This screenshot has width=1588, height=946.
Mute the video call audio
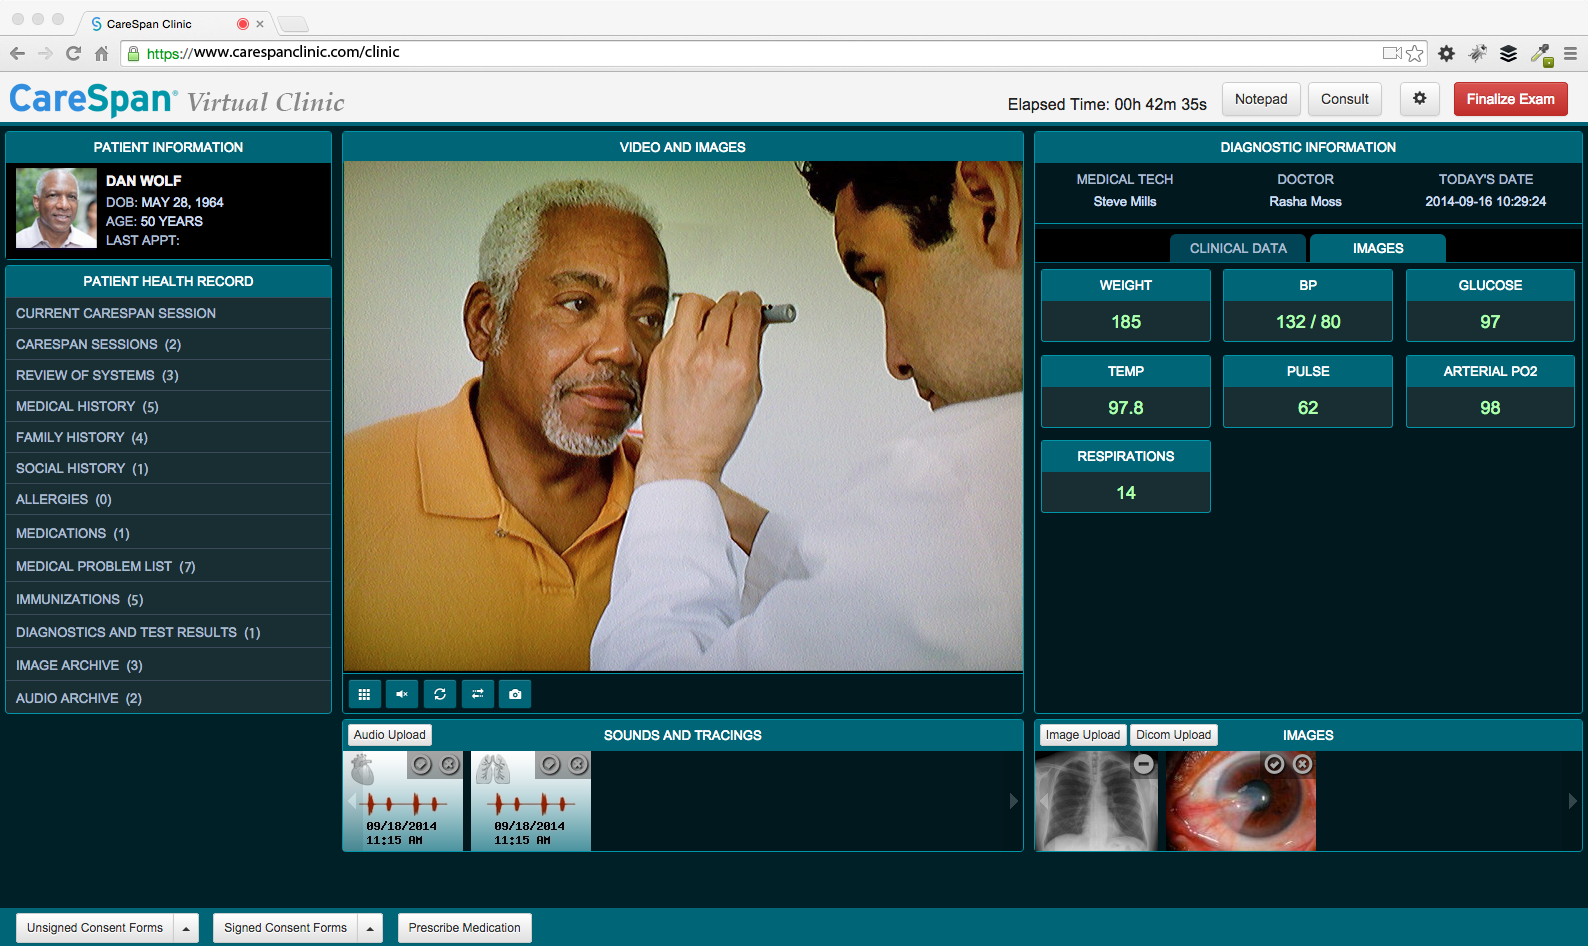click(x=402, y=694)
